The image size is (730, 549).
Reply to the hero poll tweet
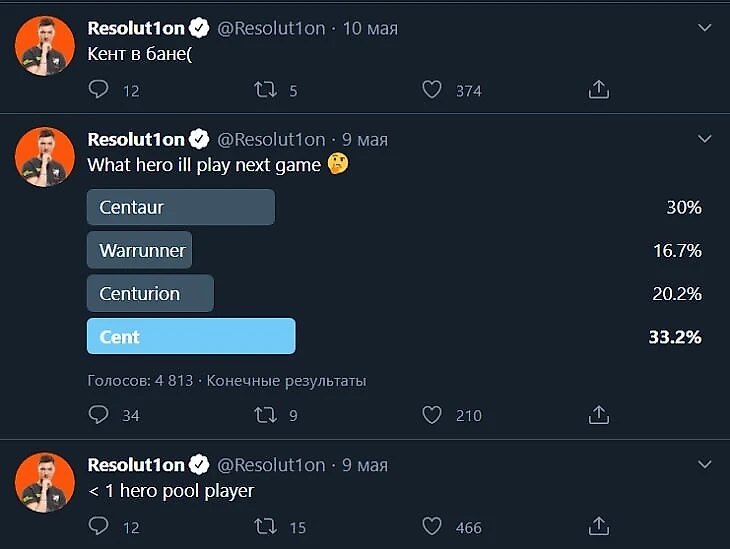coord(99,414)
